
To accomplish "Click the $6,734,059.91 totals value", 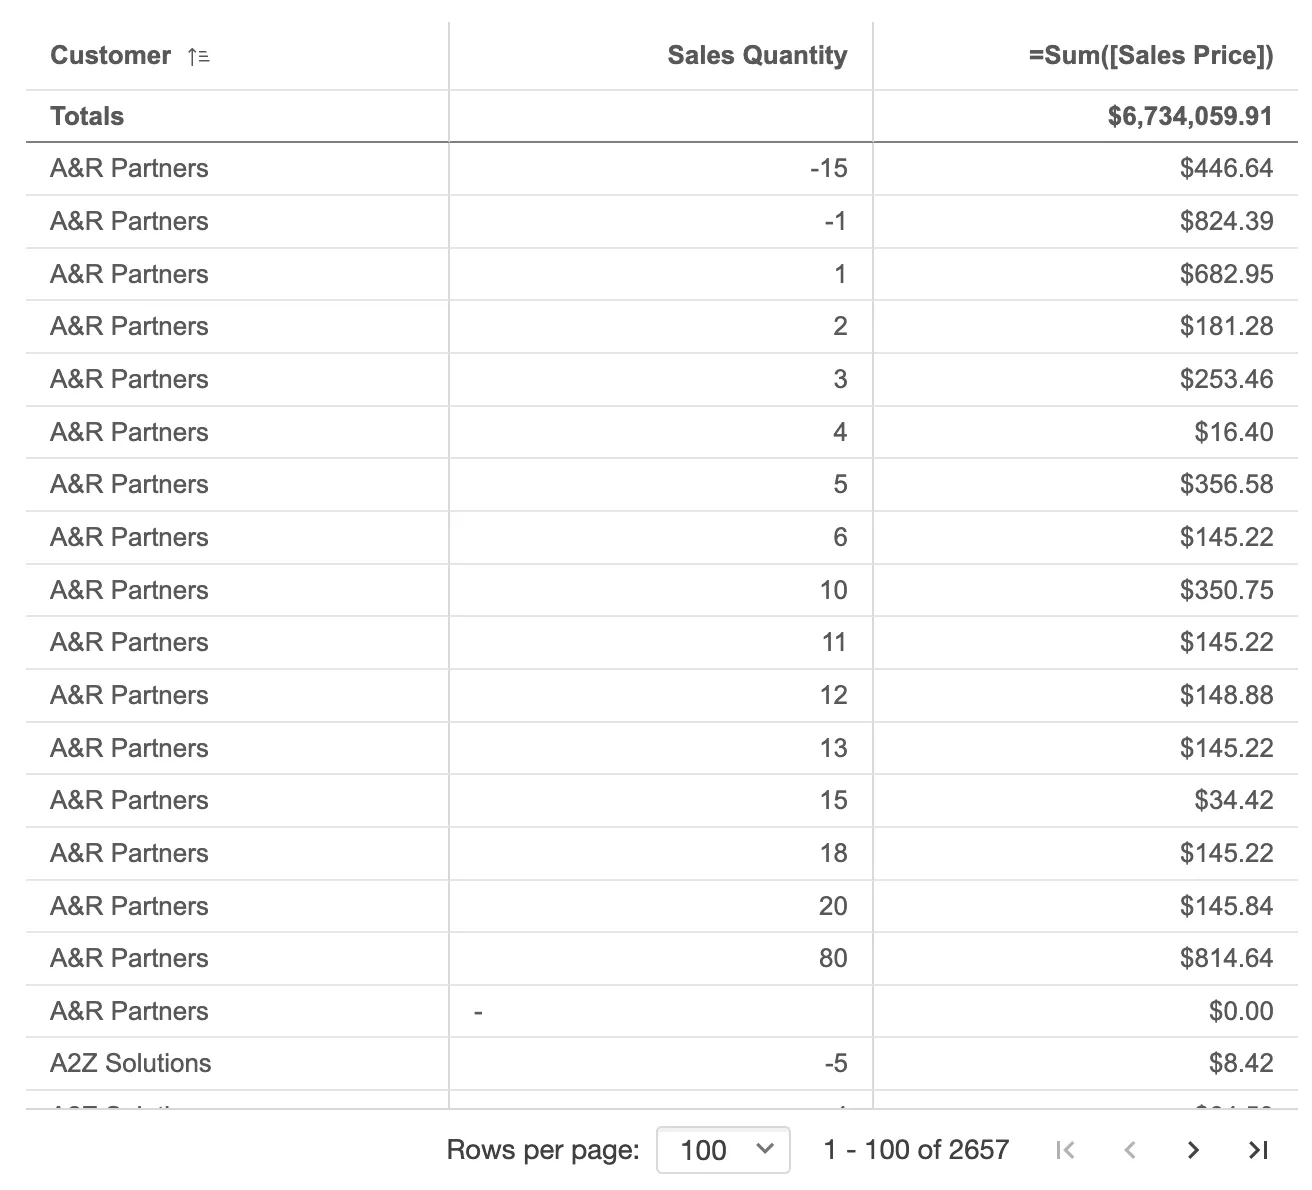I will coord(1189,116).
